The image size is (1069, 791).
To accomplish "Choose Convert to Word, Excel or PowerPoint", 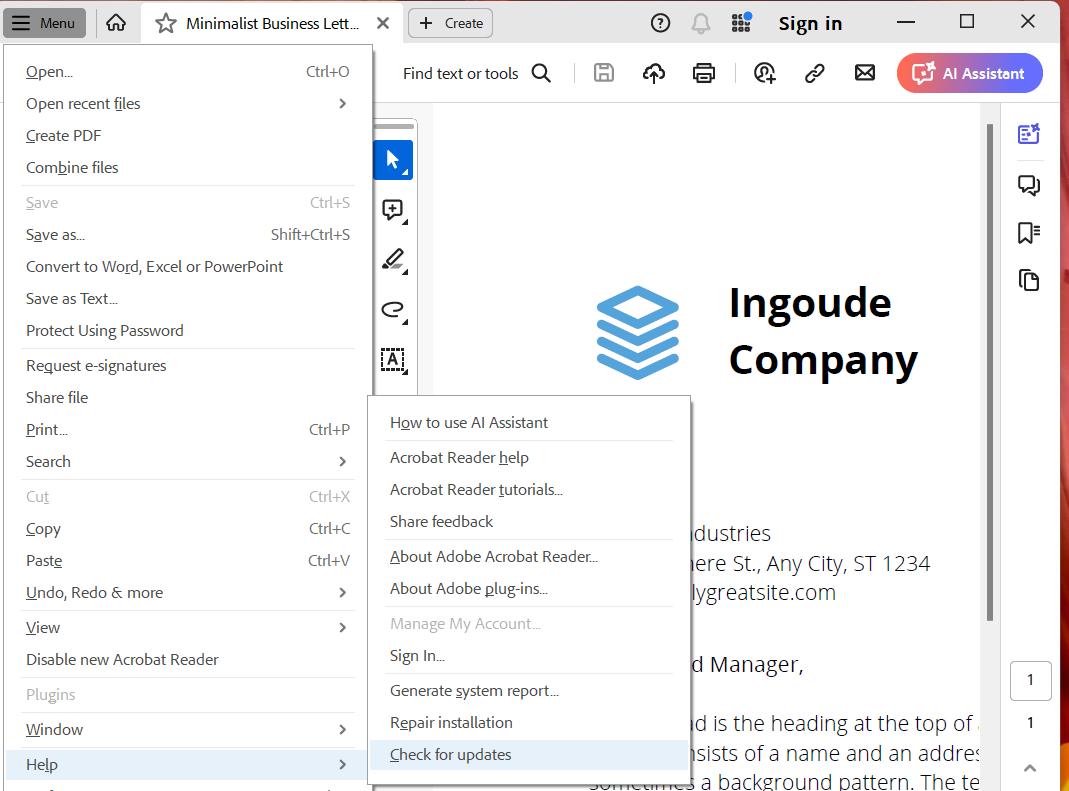I will (x=154, y=266).
